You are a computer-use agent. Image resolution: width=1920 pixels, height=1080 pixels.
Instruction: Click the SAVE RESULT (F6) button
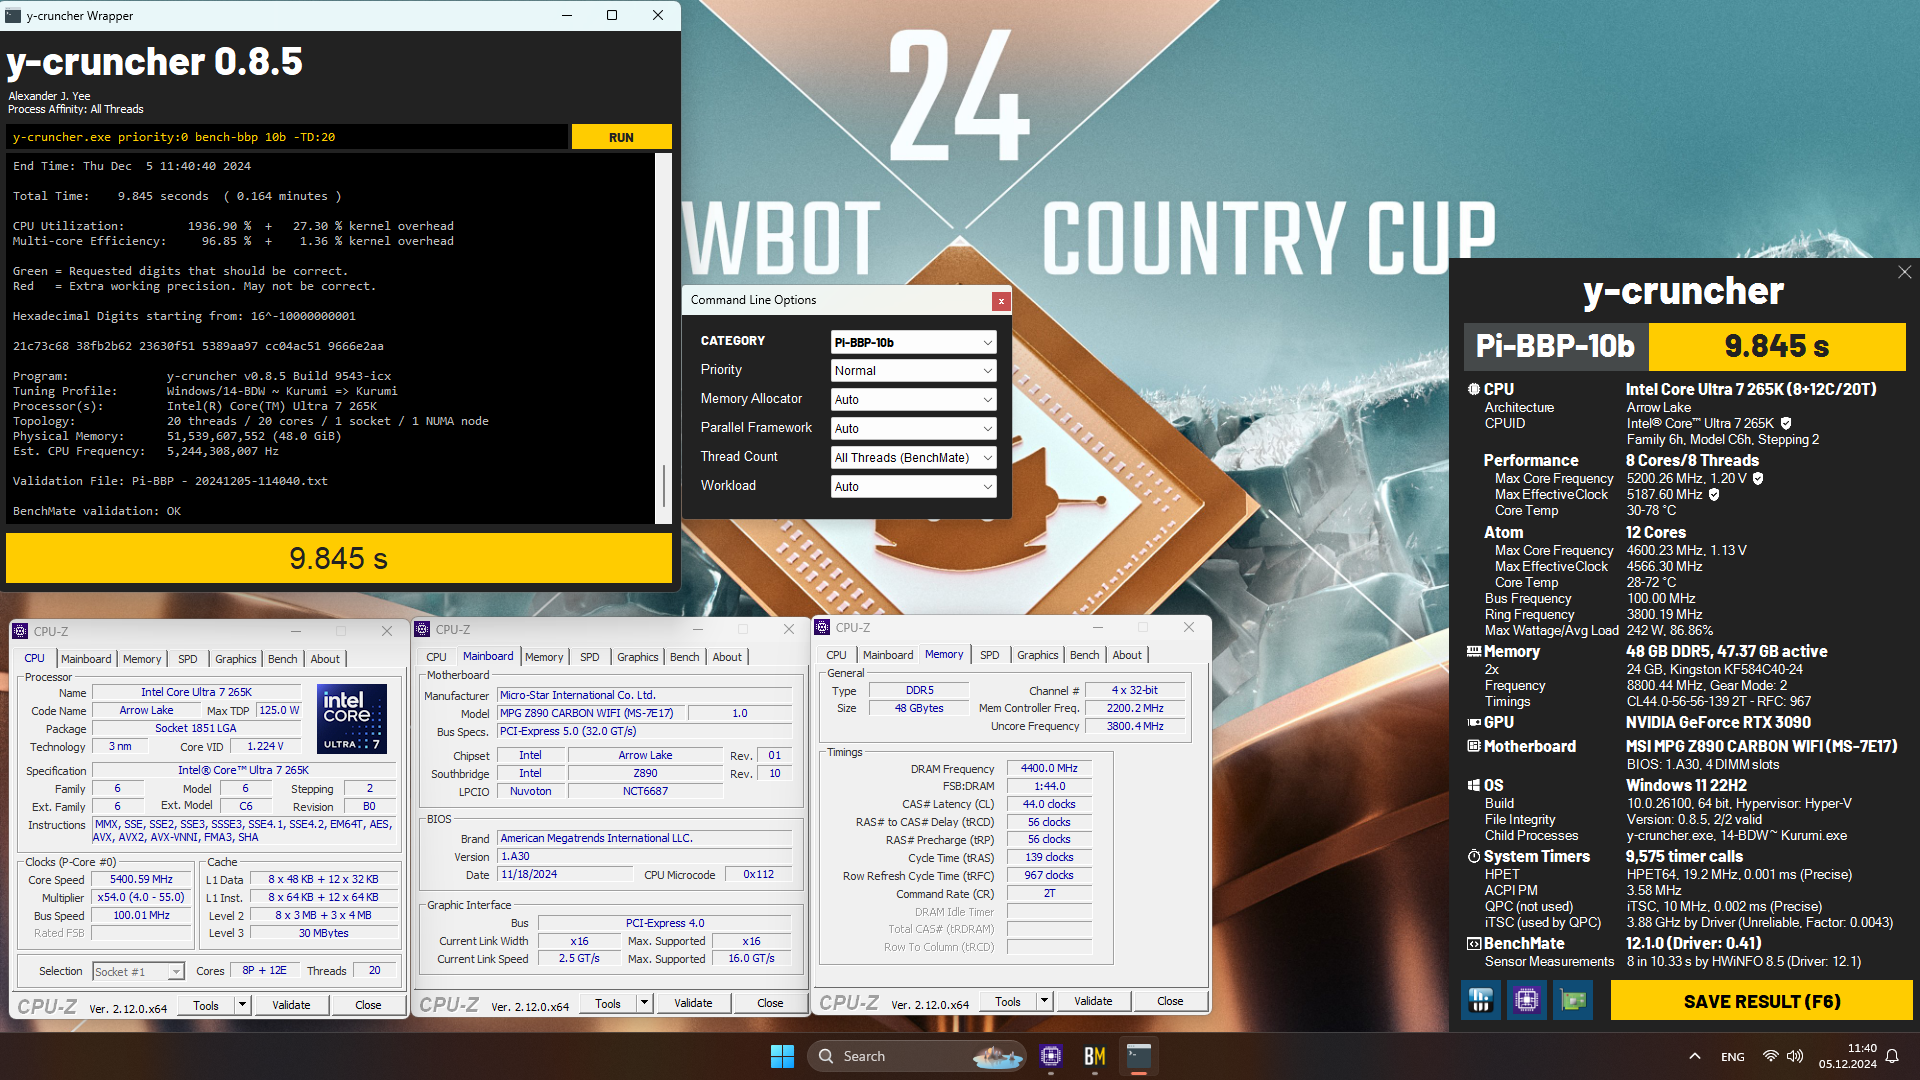point(1761,1001)
